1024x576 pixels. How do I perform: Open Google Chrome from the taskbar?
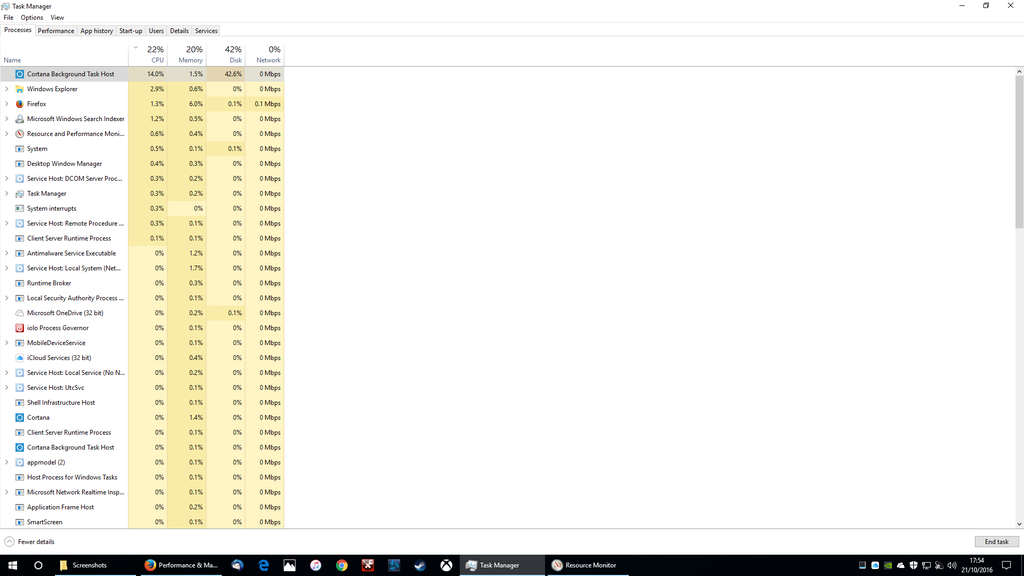(x=342, y=566)
